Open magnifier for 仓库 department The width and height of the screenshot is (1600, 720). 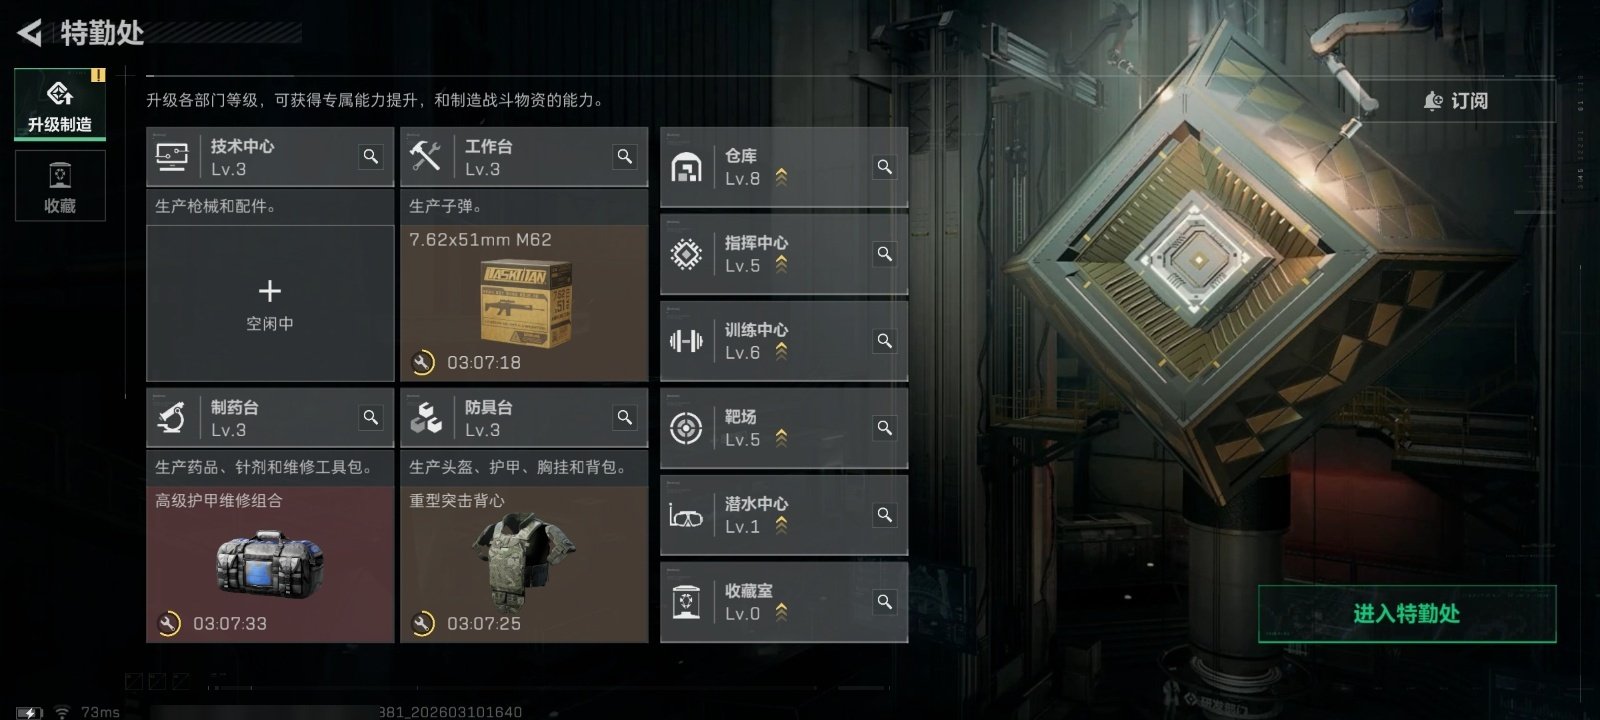point(885,167)
